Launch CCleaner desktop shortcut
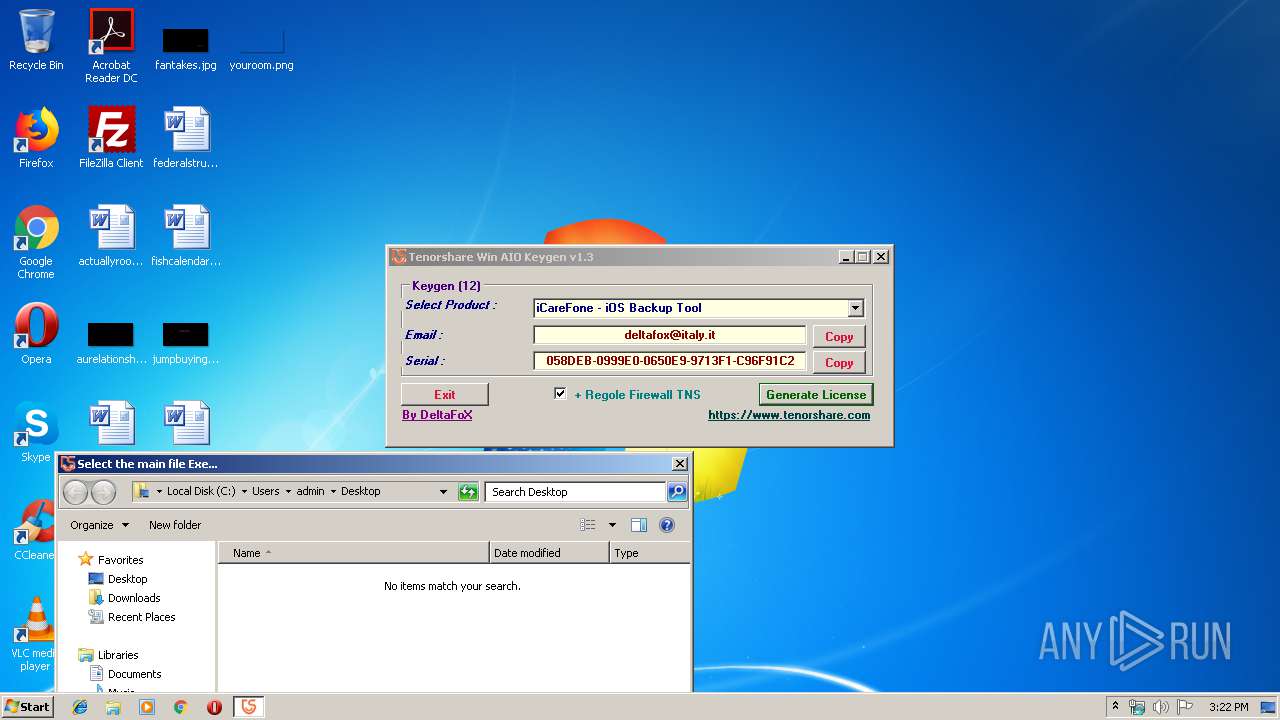This screenshot has height=720, width=1280. click(36, 530)
